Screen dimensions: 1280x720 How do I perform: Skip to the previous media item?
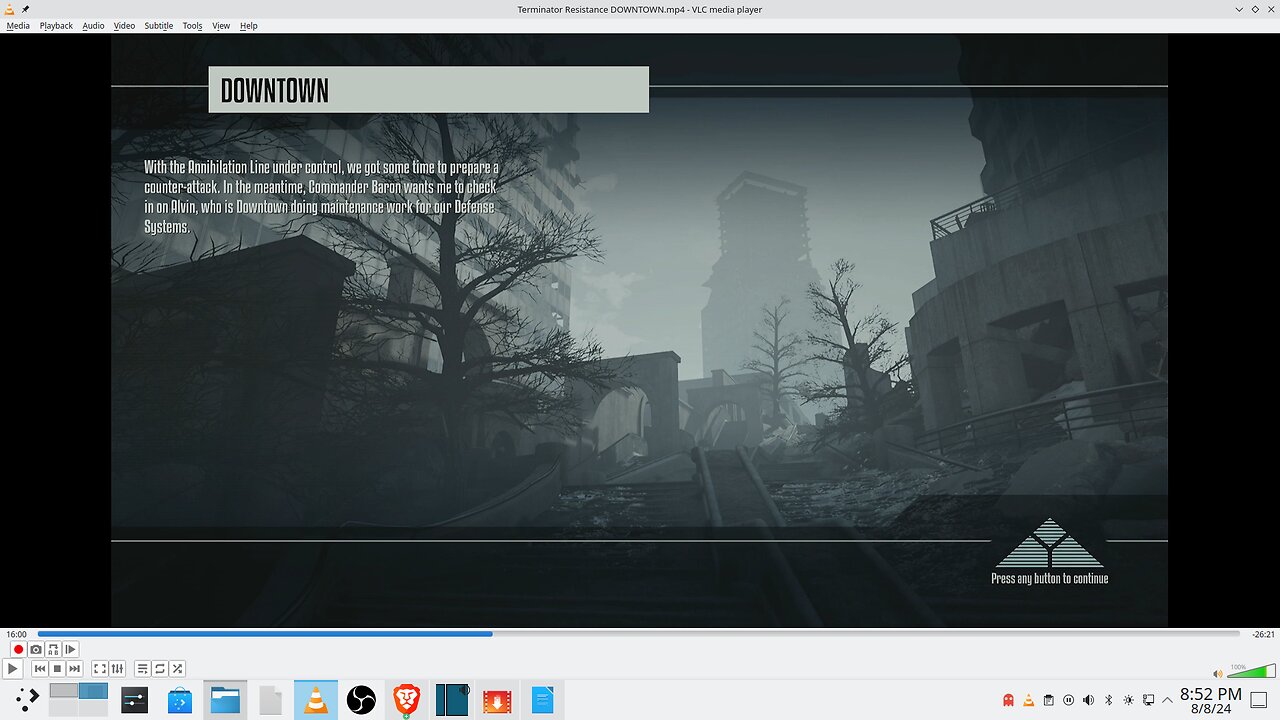tap(40, 669)
